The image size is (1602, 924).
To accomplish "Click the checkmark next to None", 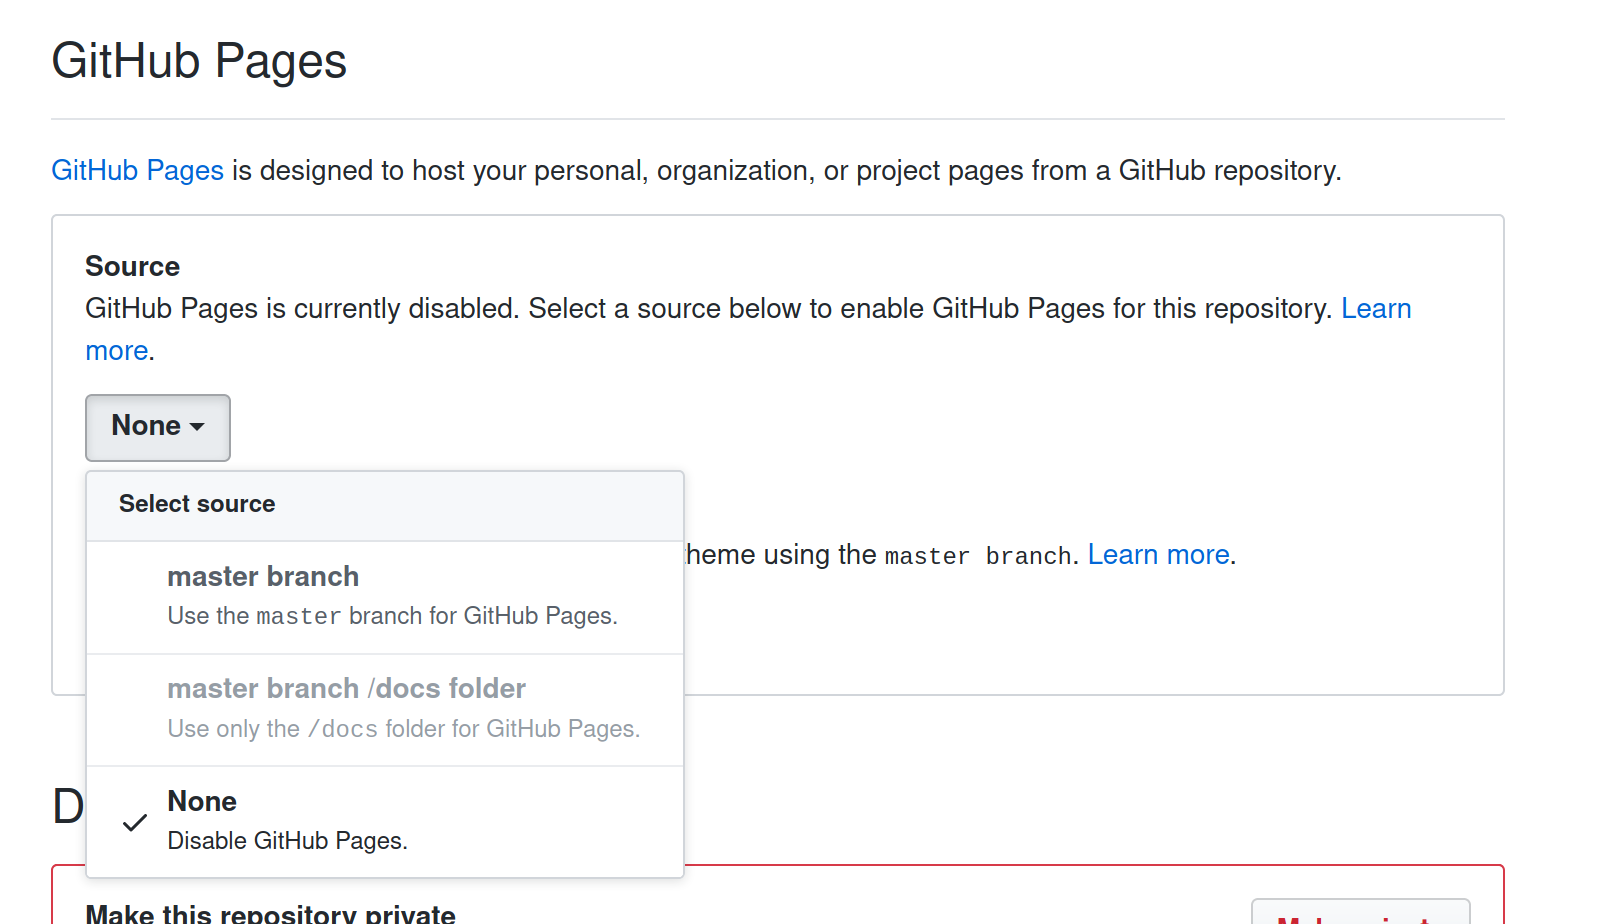I will coord(135,823).
